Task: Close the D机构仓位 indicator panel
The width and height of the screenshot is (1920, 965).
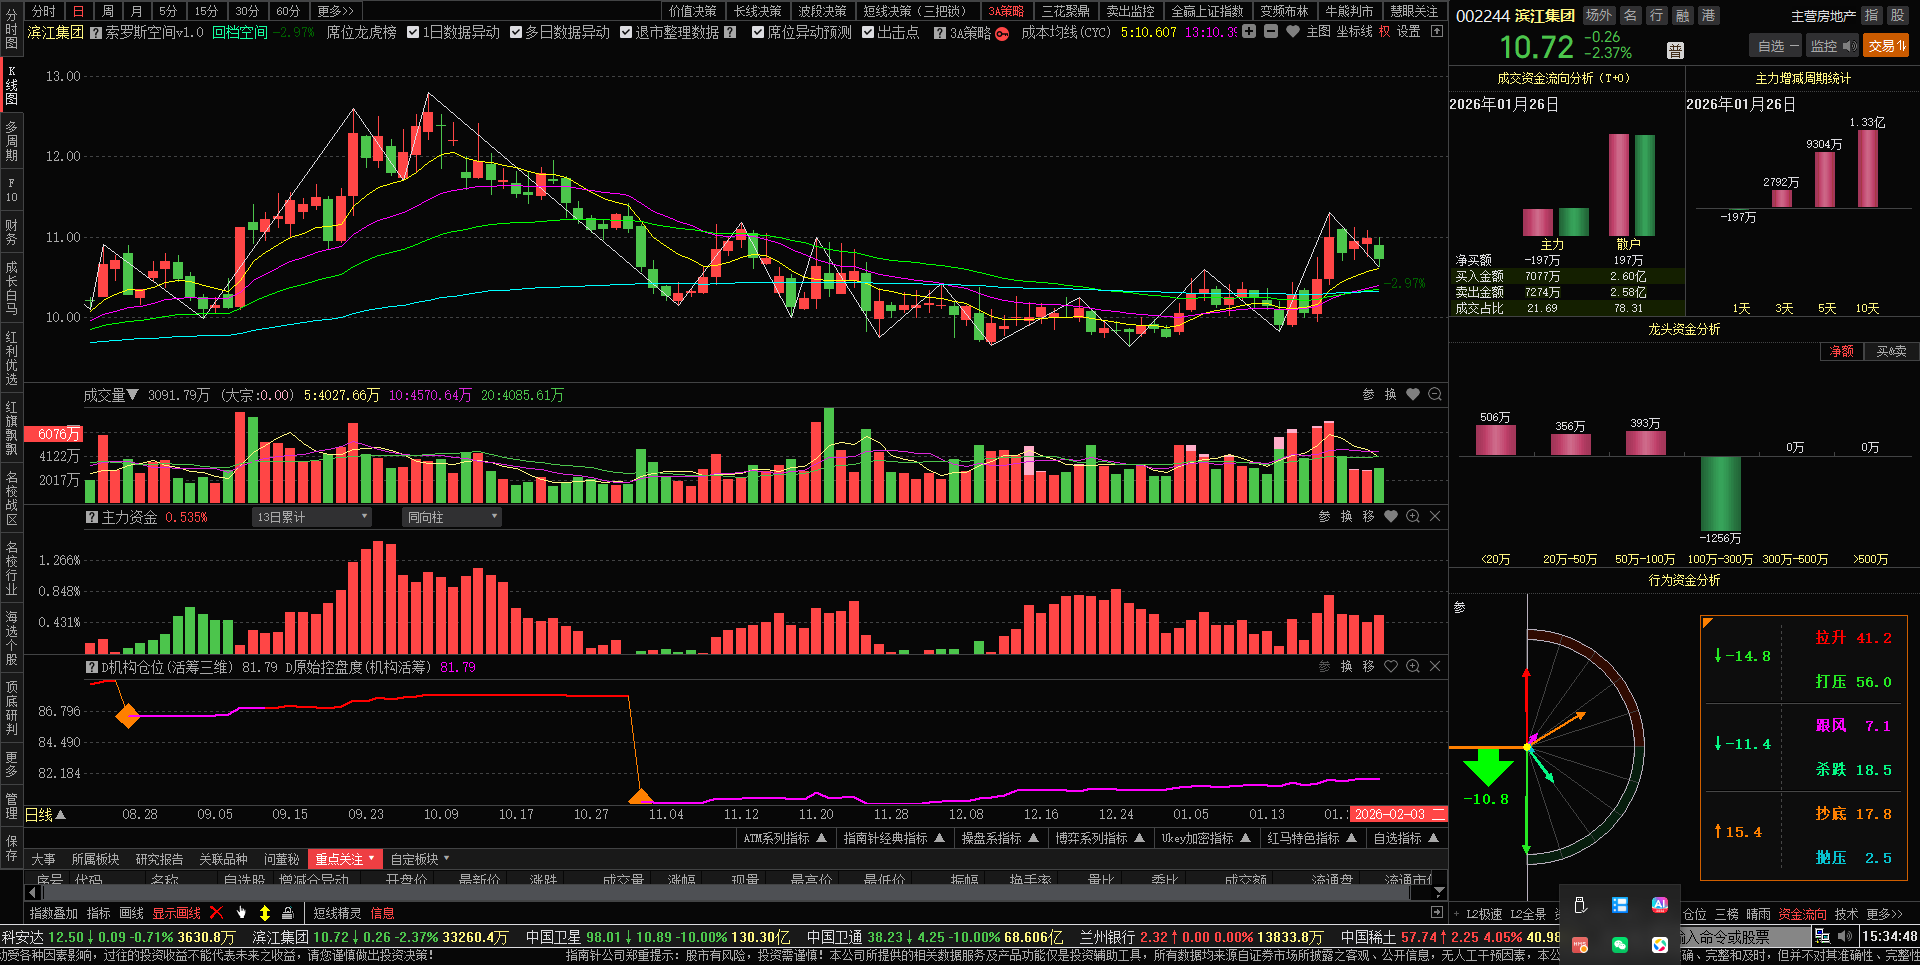Action: 1435,666
